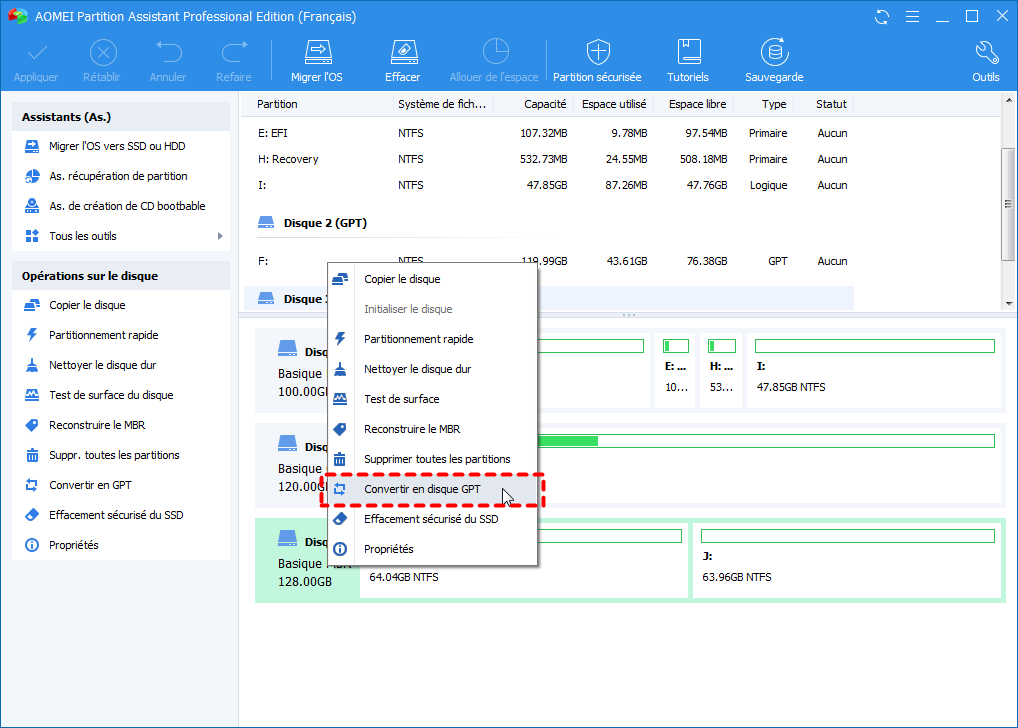Open the Outils wrench menu

click(986, 61)
